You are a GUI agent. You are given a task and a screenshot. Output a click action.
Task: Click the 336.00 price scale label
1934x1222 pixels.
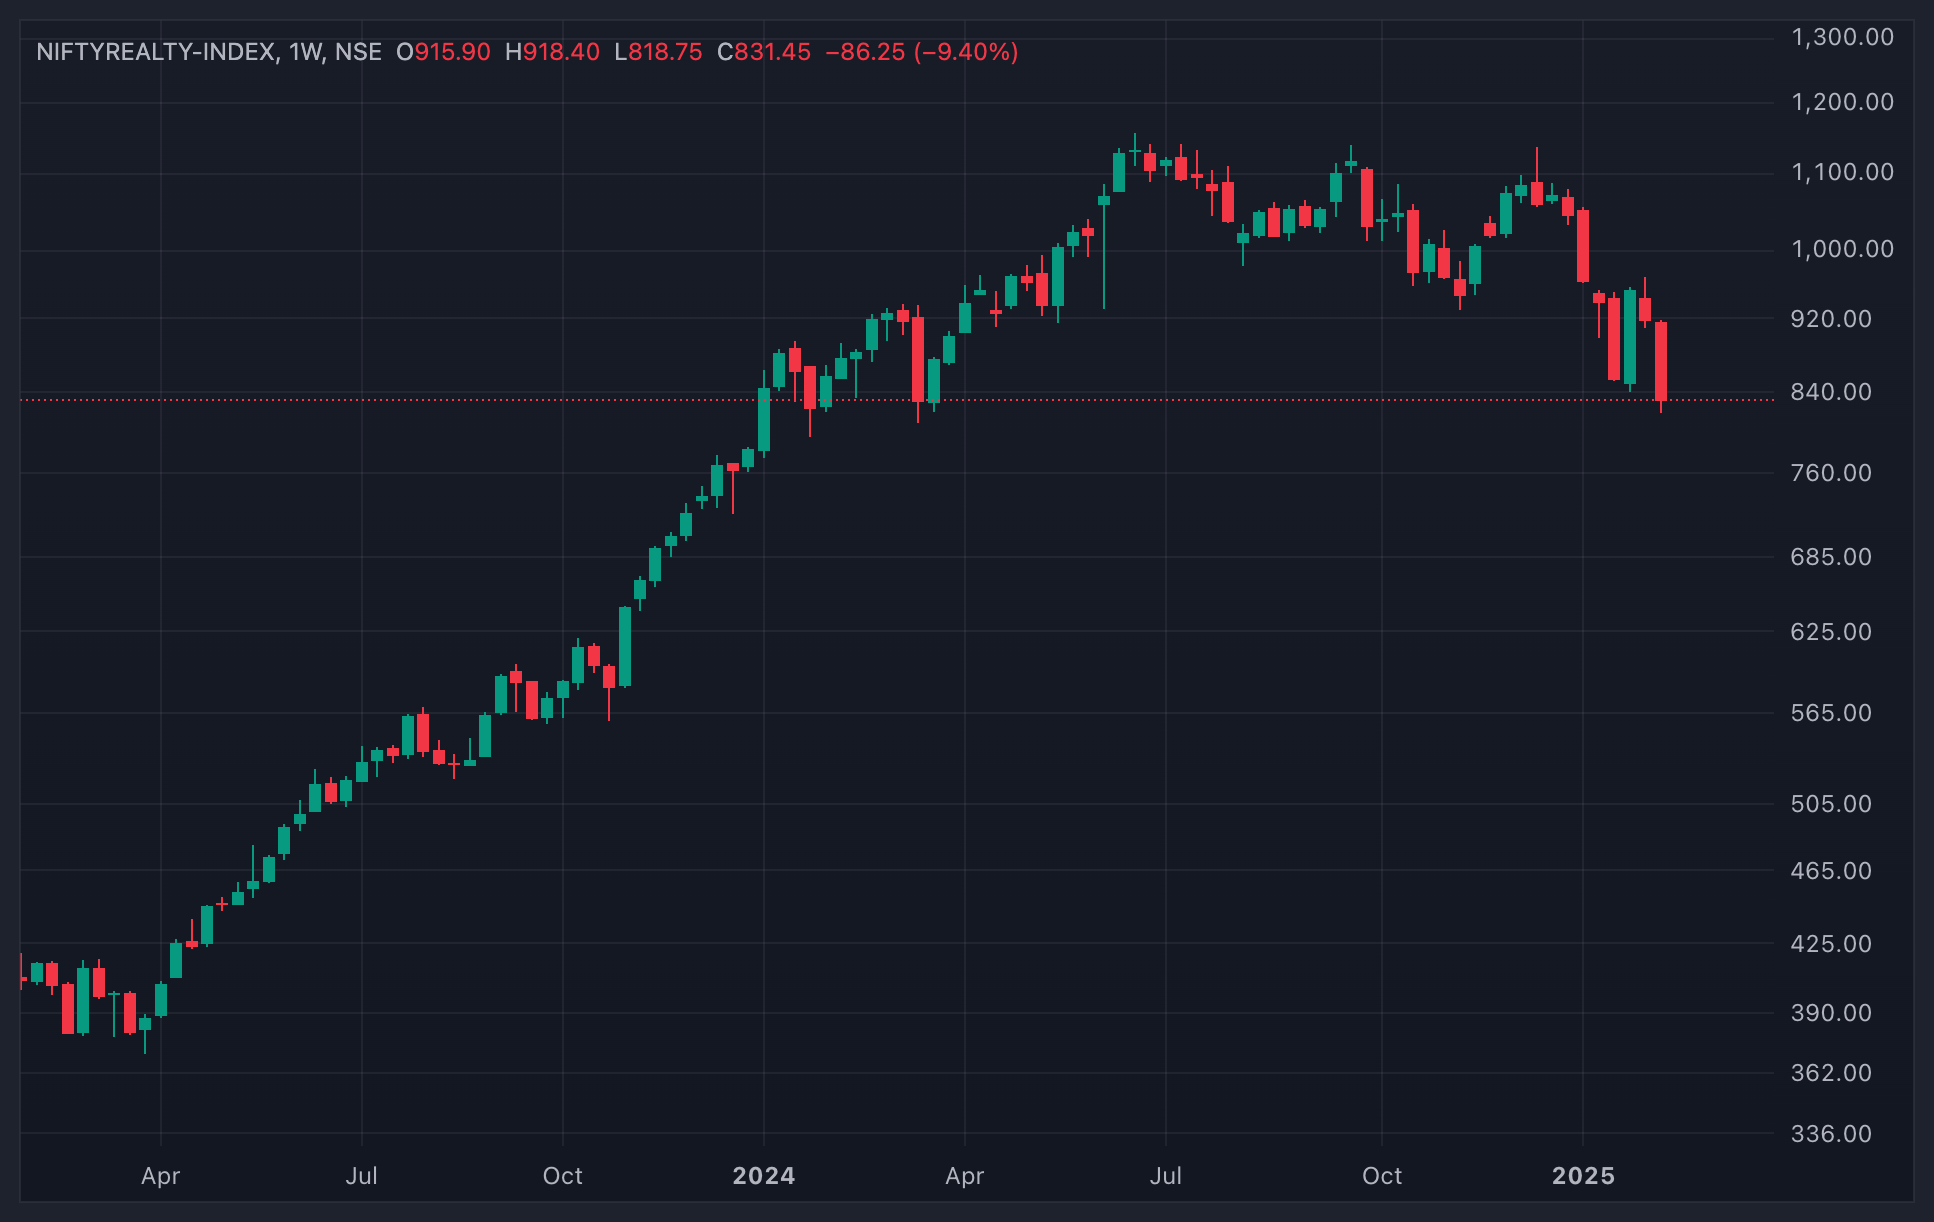tap(1831, 1134)
